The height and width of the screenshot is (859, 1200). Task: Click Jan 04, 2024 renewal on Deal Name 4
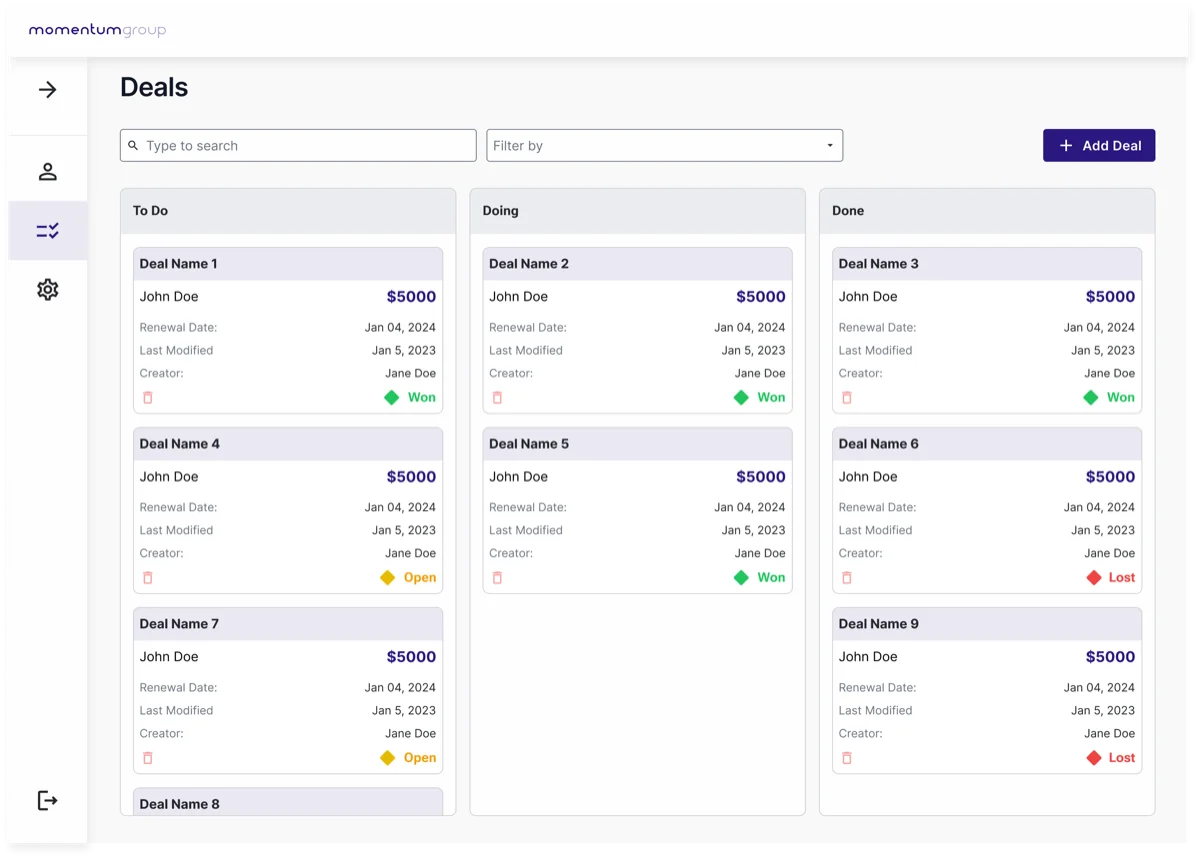[400, 508]
